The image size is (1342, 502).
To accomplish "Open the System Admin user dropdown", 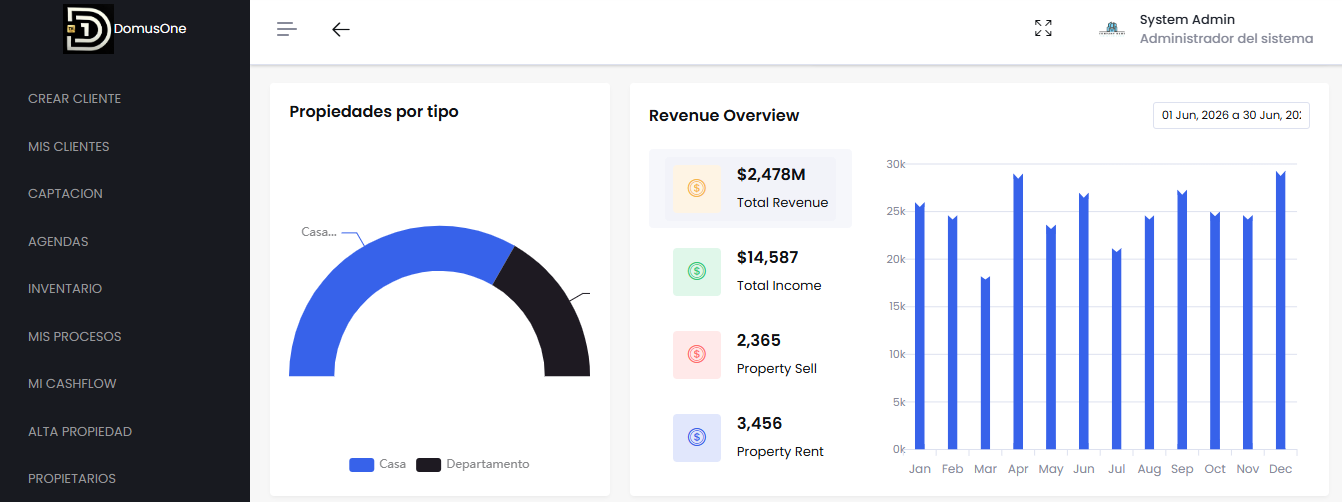I will coord(1205,29).
